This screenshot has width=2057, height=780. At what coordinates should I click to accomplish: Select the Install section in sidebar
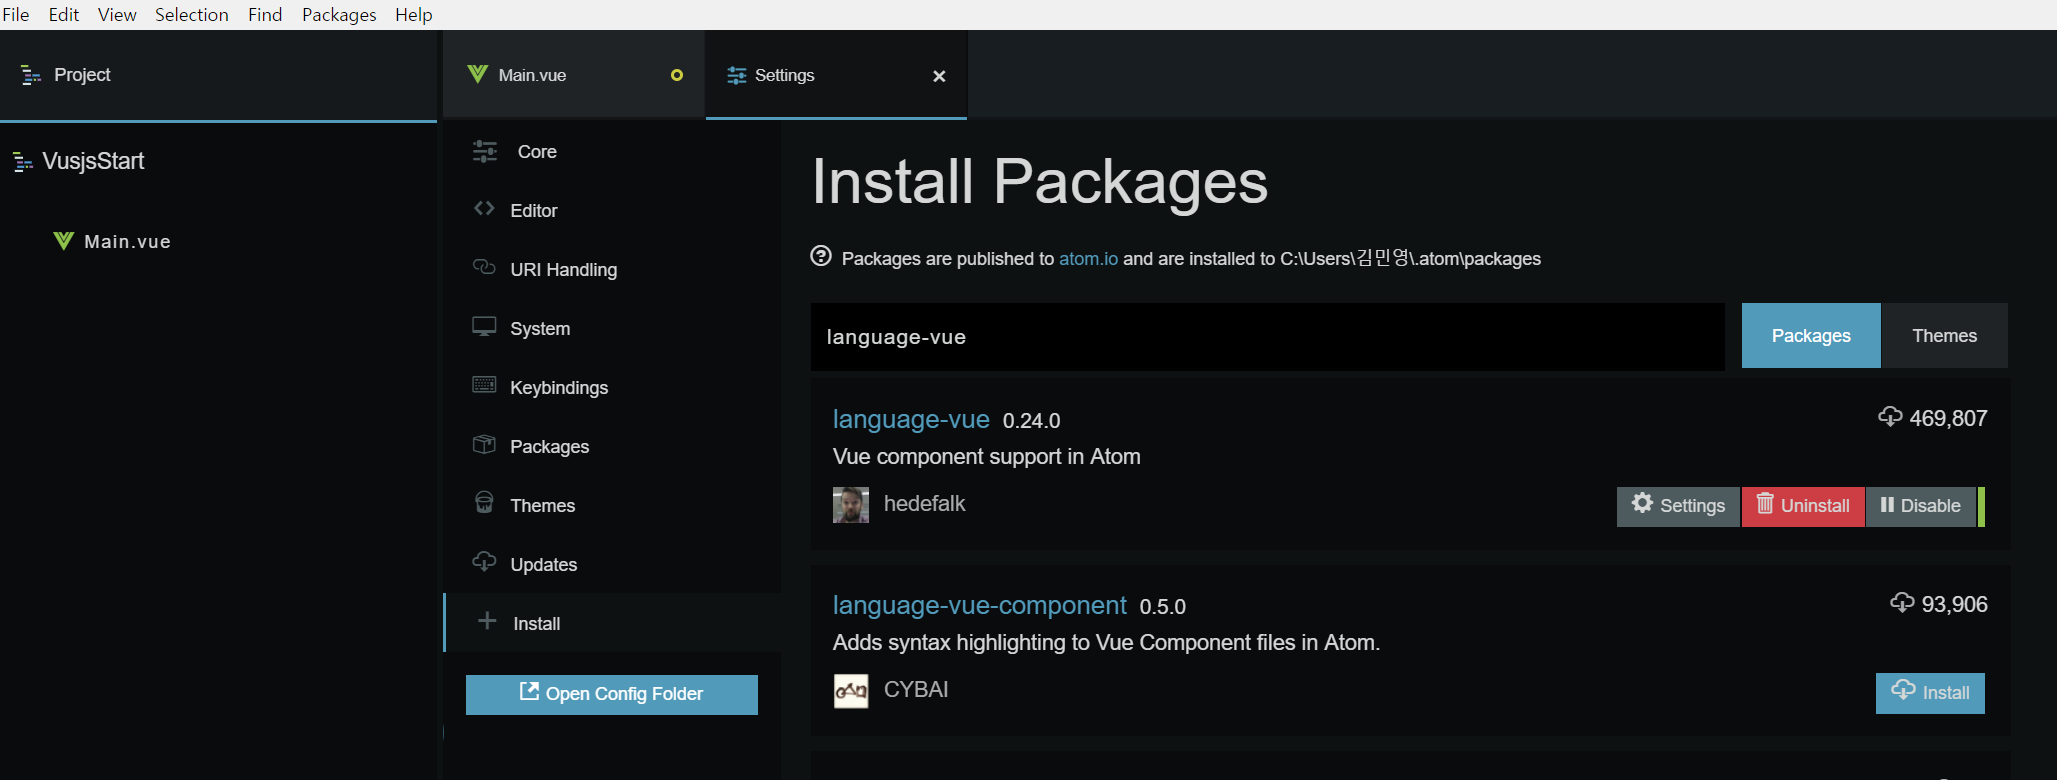point(612,623)
